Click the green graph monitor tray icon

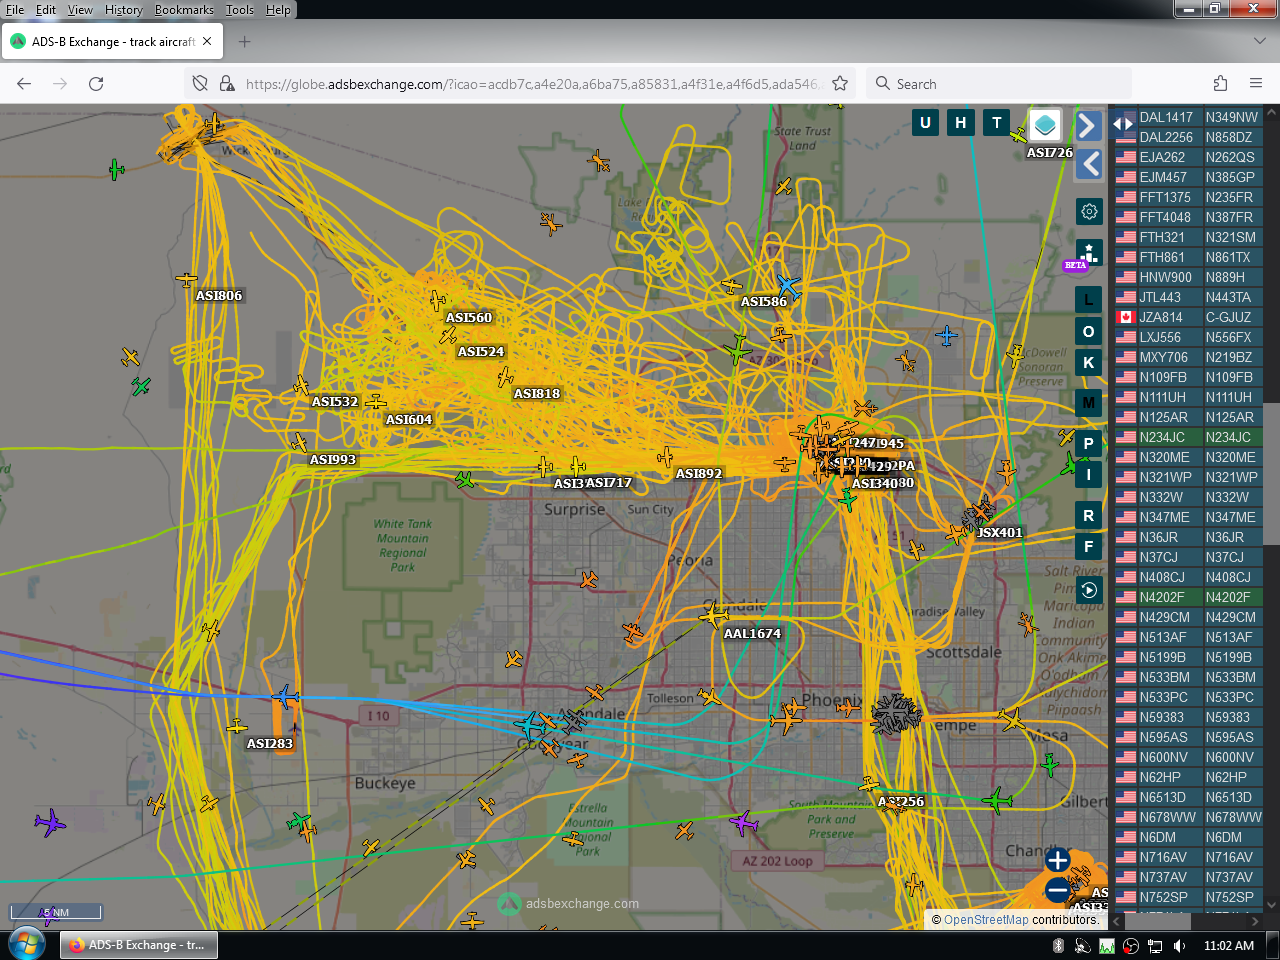pos(1107,946)
